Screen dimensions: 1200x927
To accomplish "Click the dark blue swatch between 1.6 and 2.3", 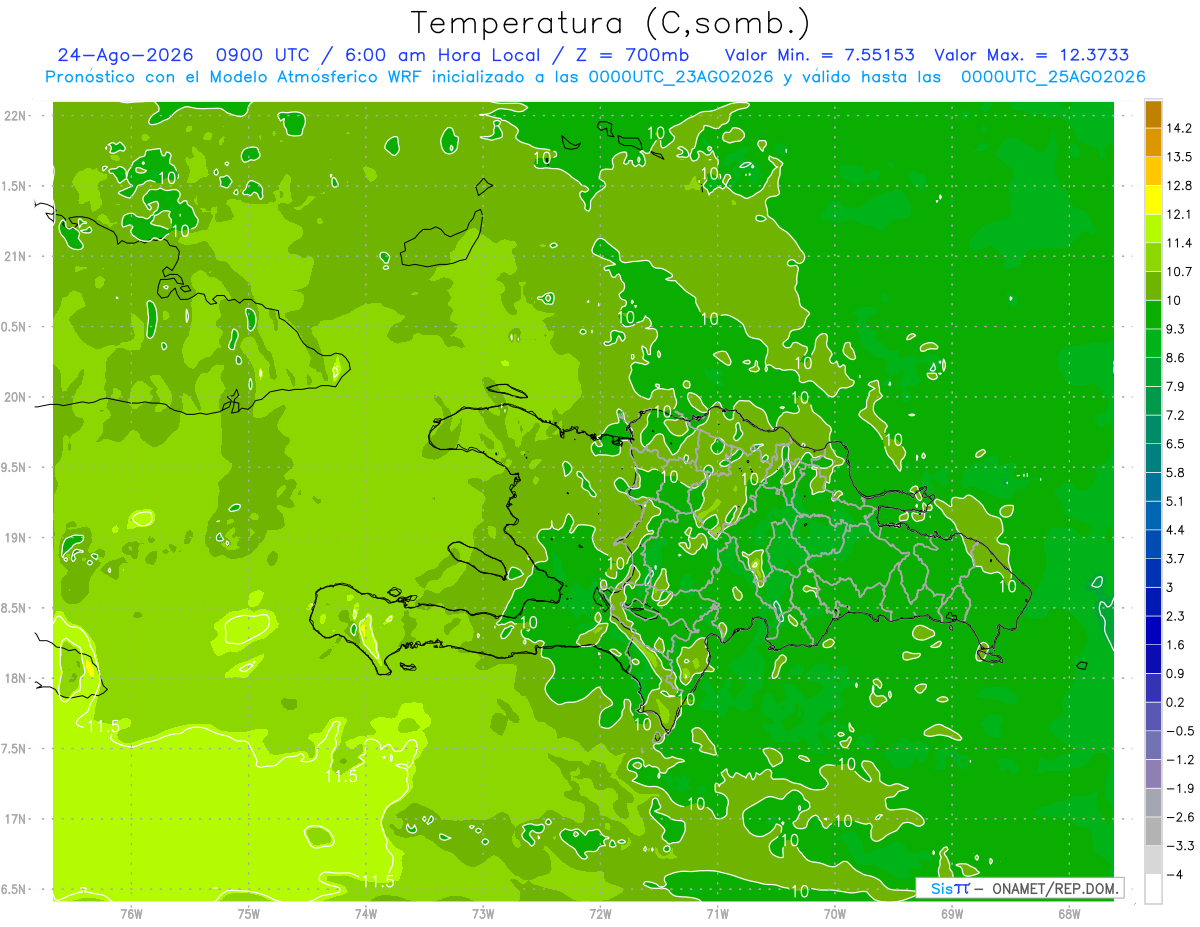I will click(1153, 630).
